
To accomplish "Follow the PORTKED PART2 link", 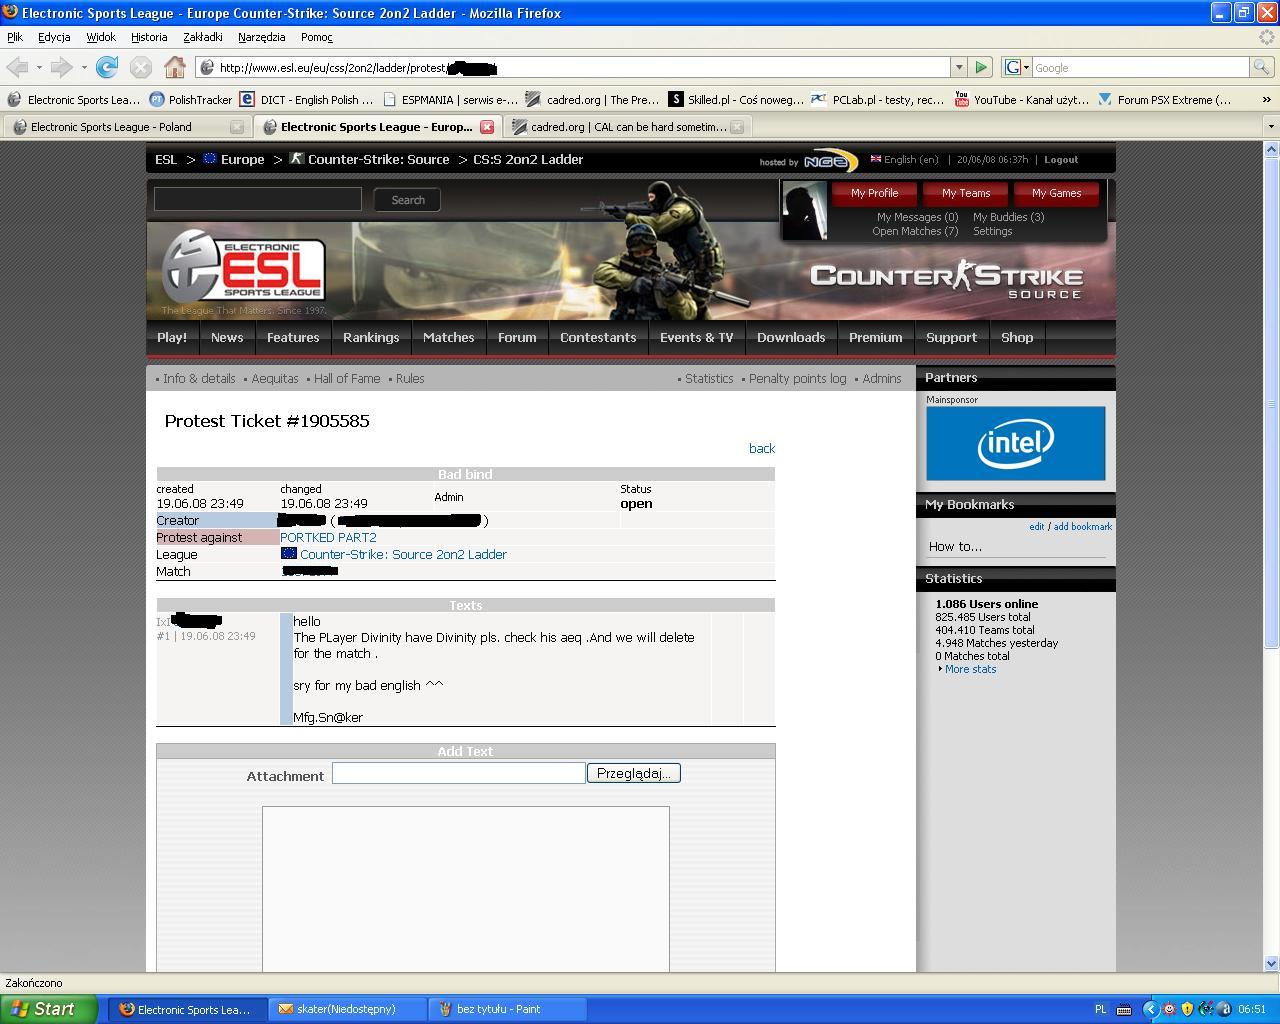I will point(328,538).
